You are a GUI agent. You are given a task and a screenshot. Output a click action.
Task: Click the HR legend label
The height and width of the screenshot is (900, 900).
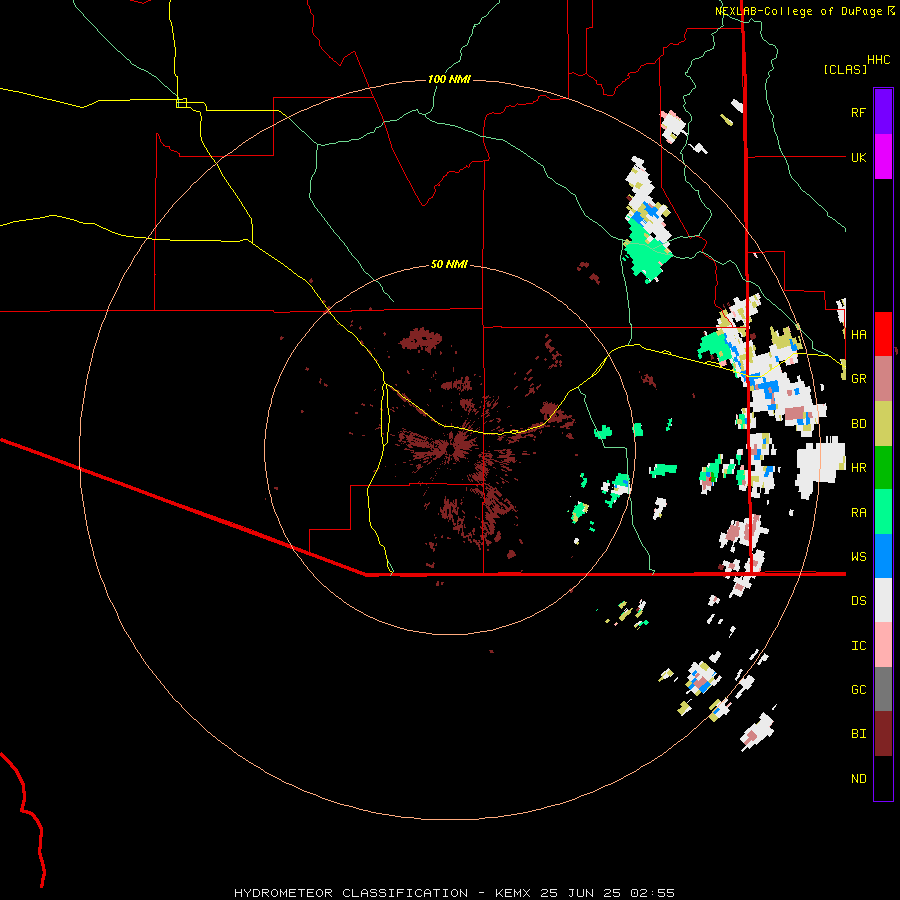[858, 468]
